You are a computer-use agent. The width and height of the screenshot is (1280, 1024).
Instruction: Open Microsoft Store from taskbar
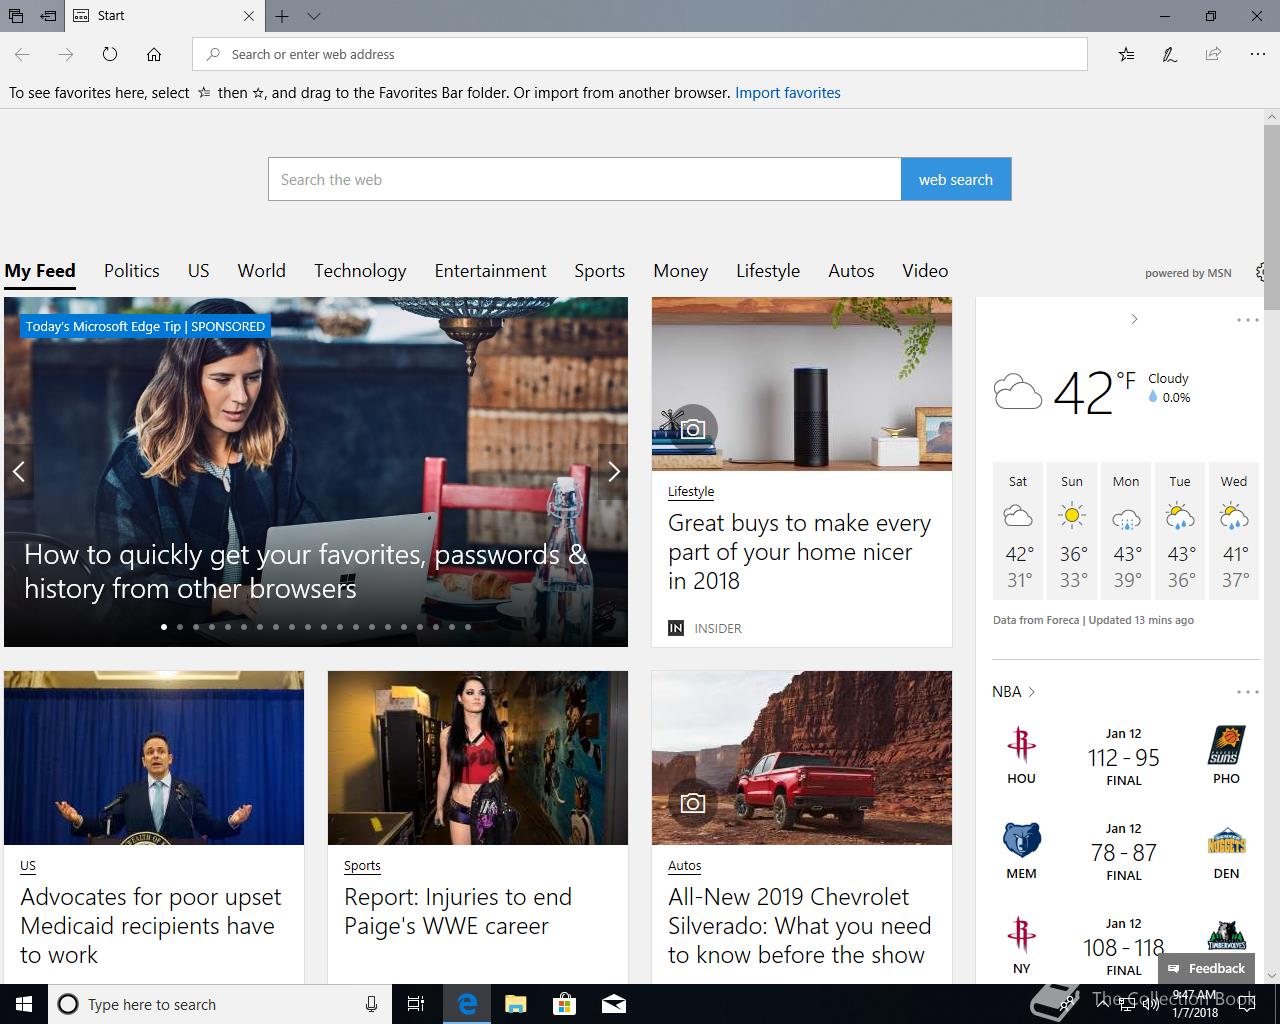pos(565,1004)
